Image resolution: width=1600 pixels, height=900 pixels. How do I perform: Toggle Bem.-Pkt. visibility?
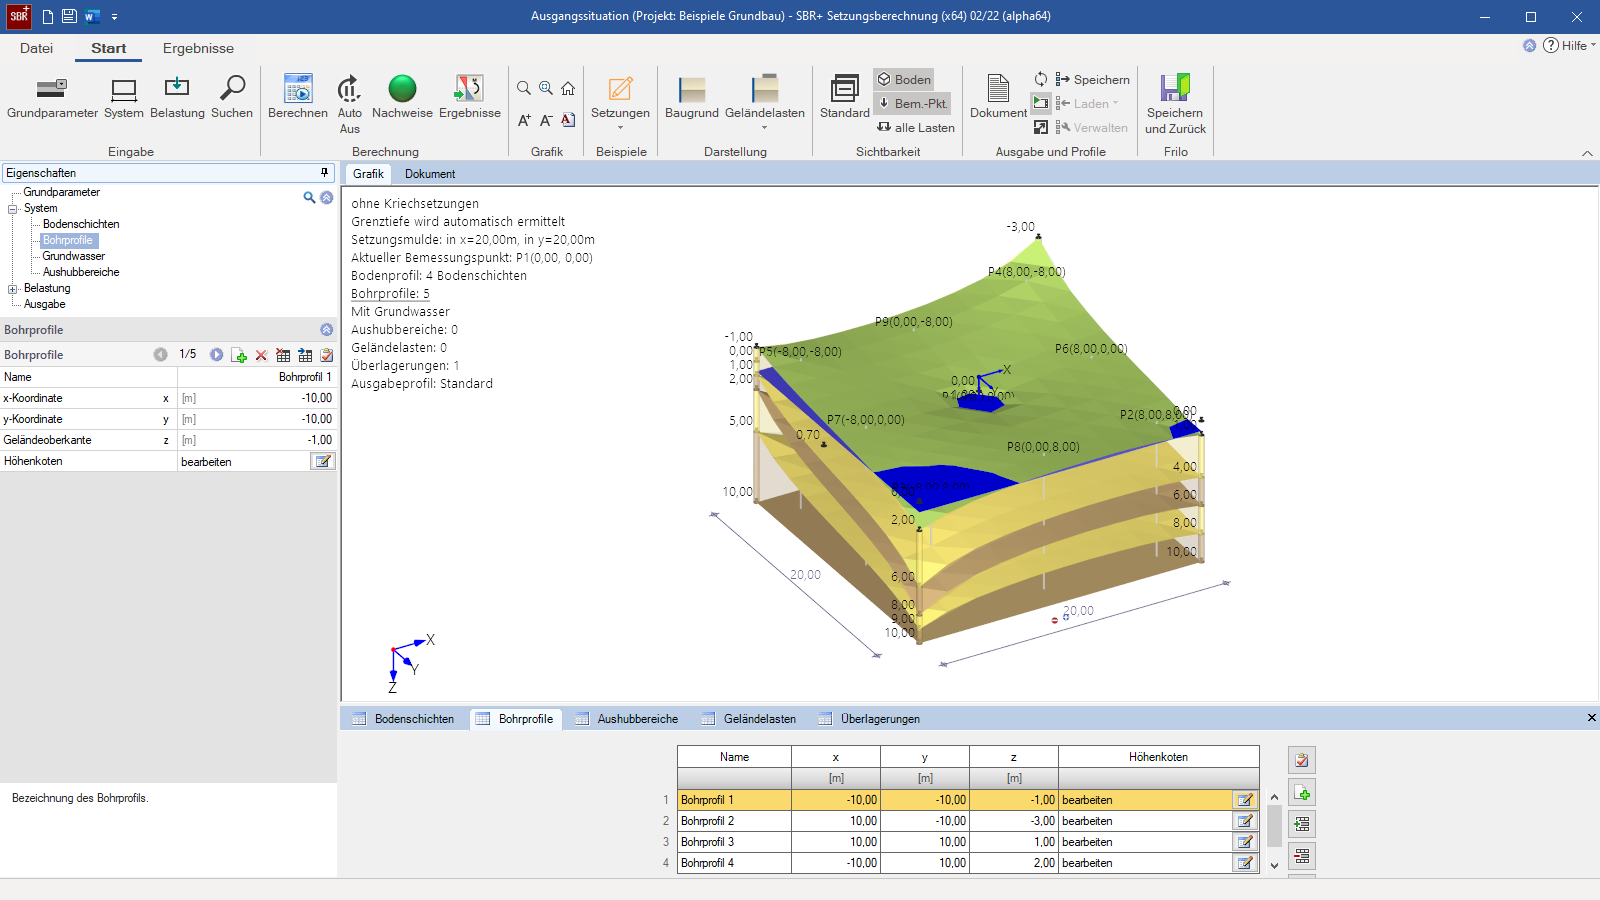click(912, 103)
